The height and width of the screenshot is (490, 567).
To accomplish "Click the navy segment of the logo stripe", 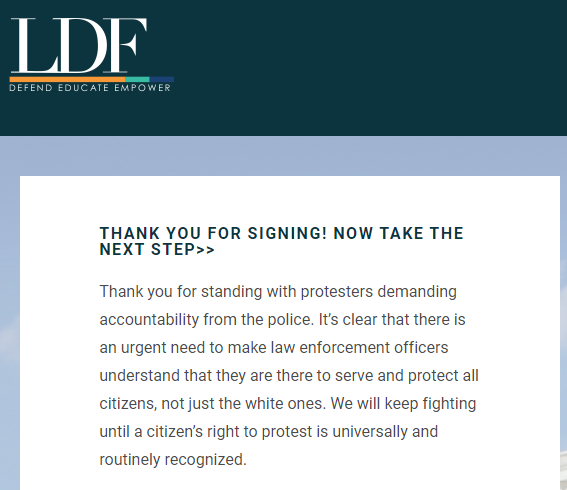I will point(162,79).
